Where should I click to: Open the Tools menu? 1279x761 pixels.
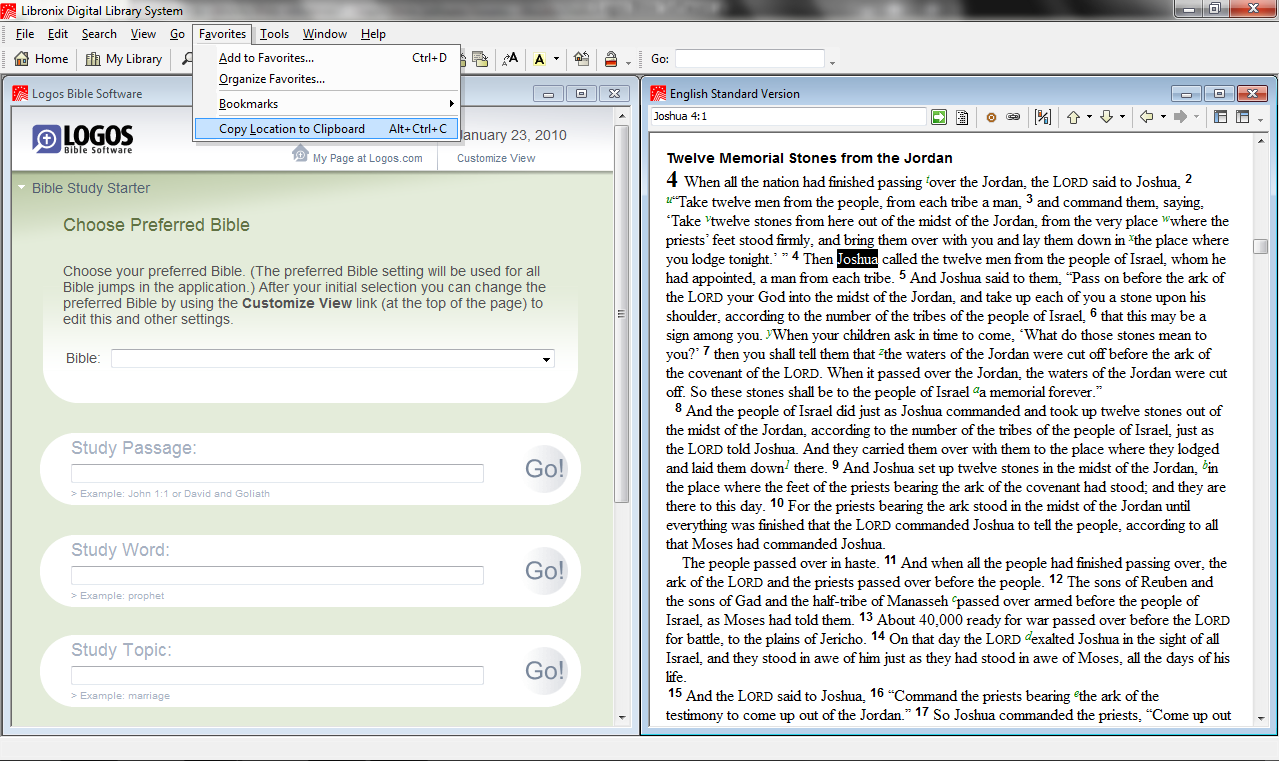(274, 33)
